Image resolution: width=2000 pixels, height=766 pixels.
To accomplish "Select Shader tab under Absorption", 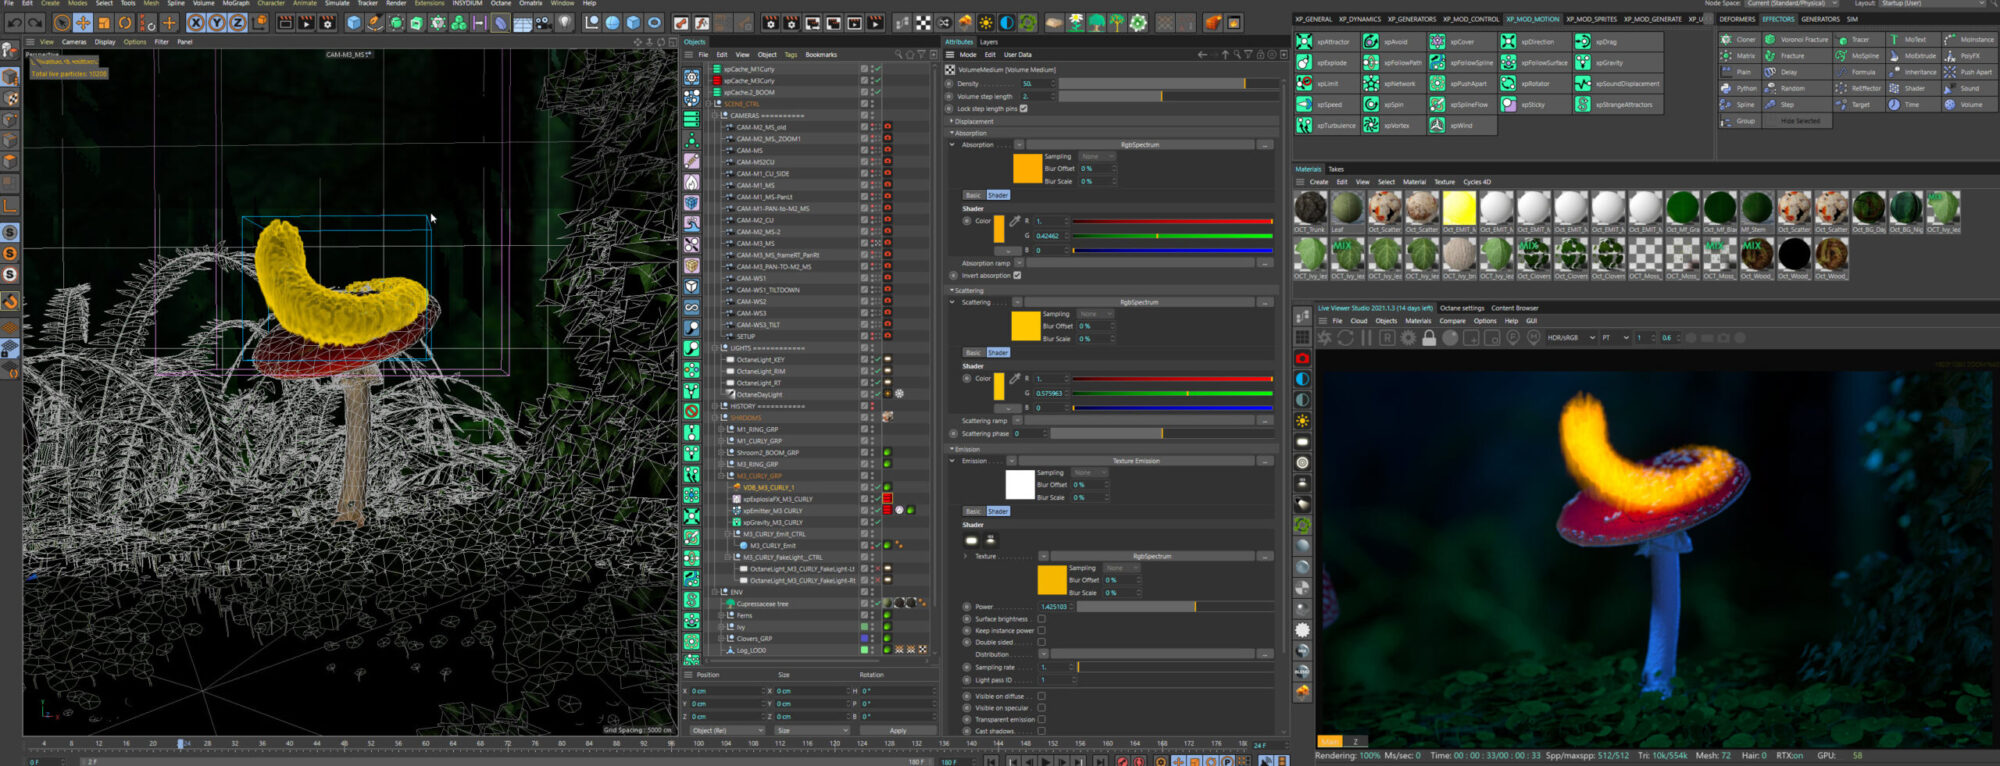I will [998, 195].
